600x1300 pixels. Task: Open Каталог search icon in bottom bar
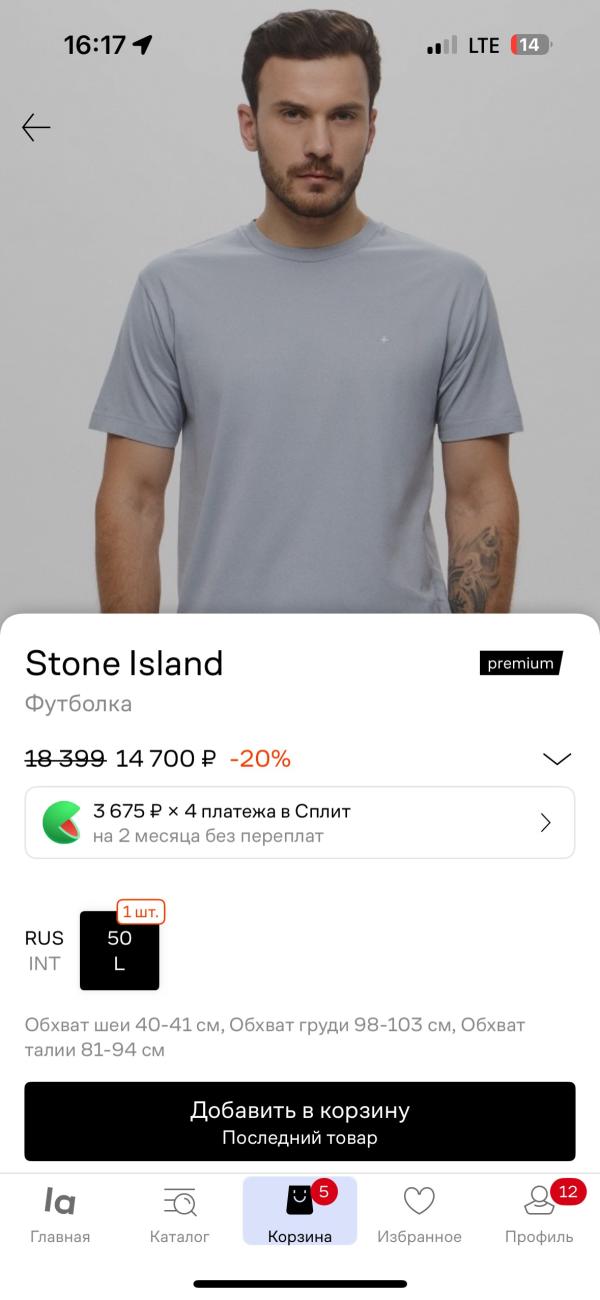180,1200
